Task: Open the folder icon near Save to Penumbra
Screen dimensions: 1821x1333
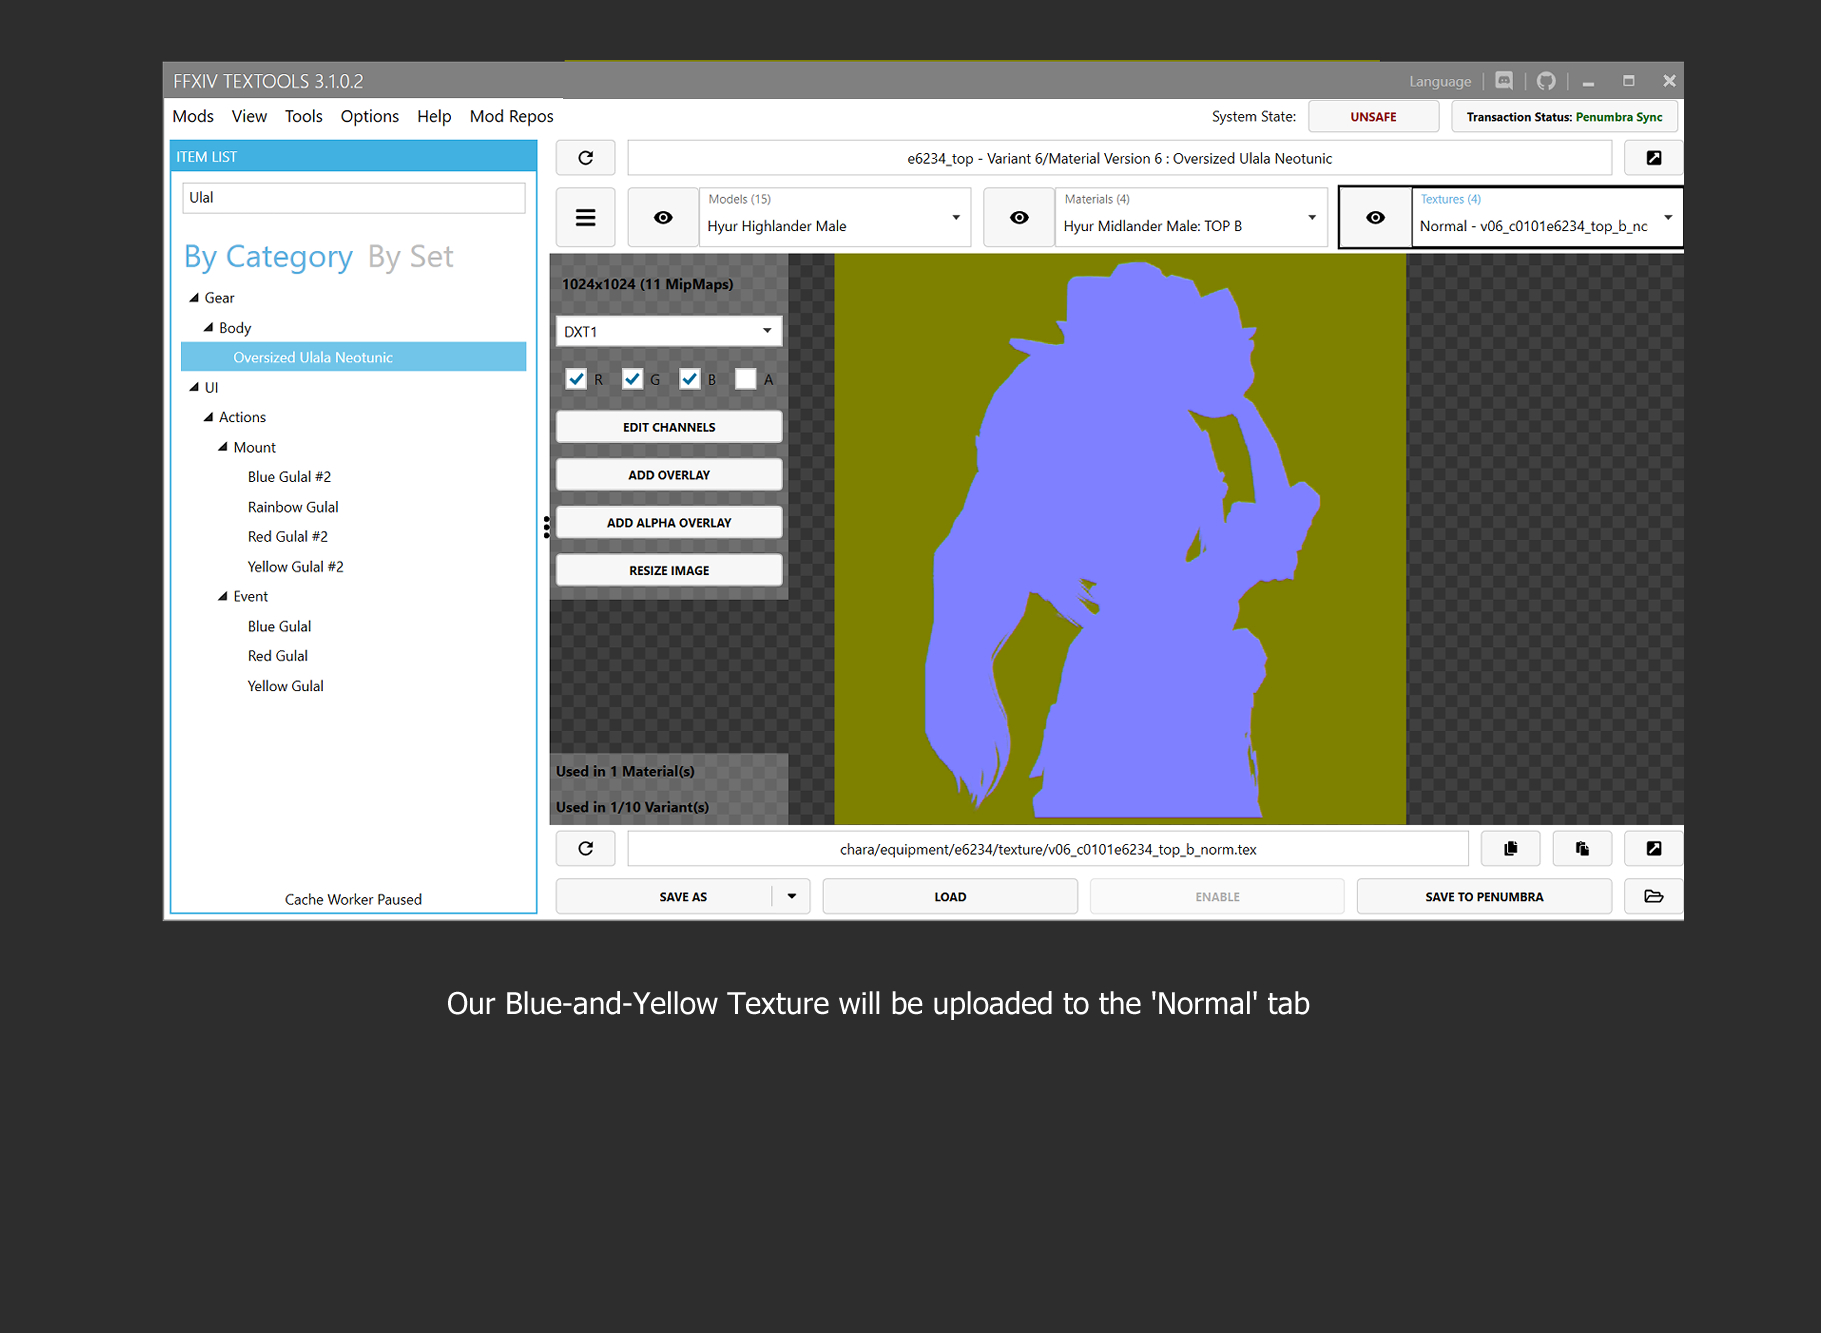Action: tap(1653, 896)
